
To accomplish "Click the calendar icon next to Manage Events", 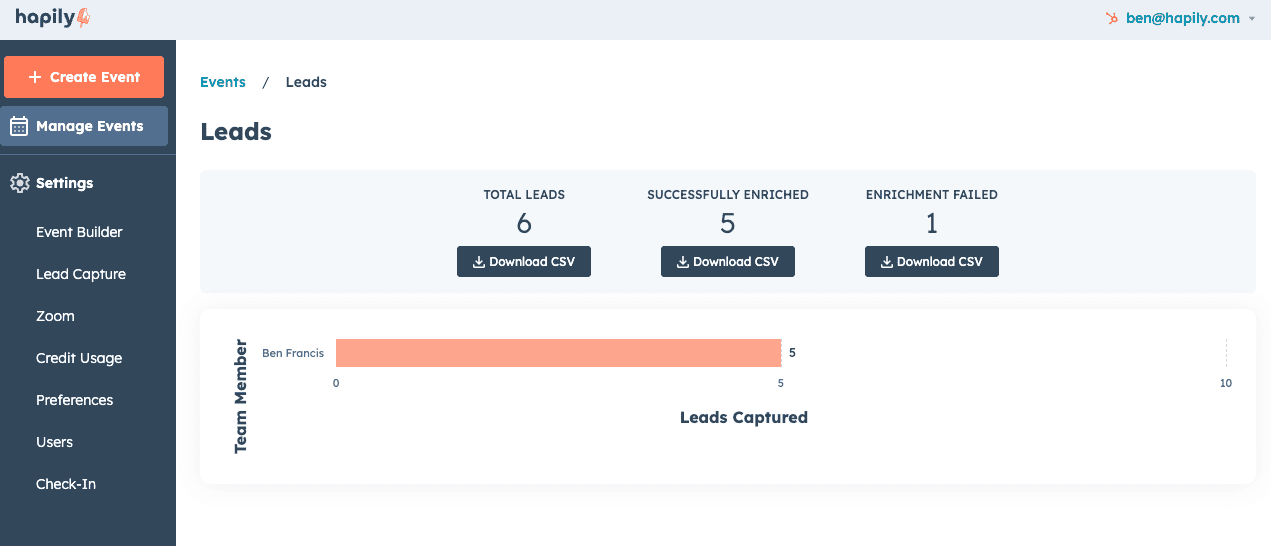I will point(19,126).
